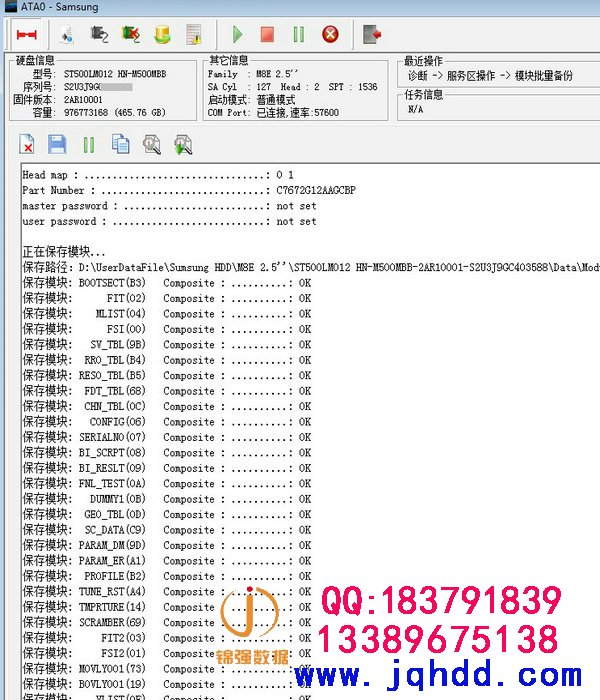Image resolution: width=600 pixels, height=700 pixels.
Task: Select BI_SCRPT(08) module log row
Action: (167, 453)
